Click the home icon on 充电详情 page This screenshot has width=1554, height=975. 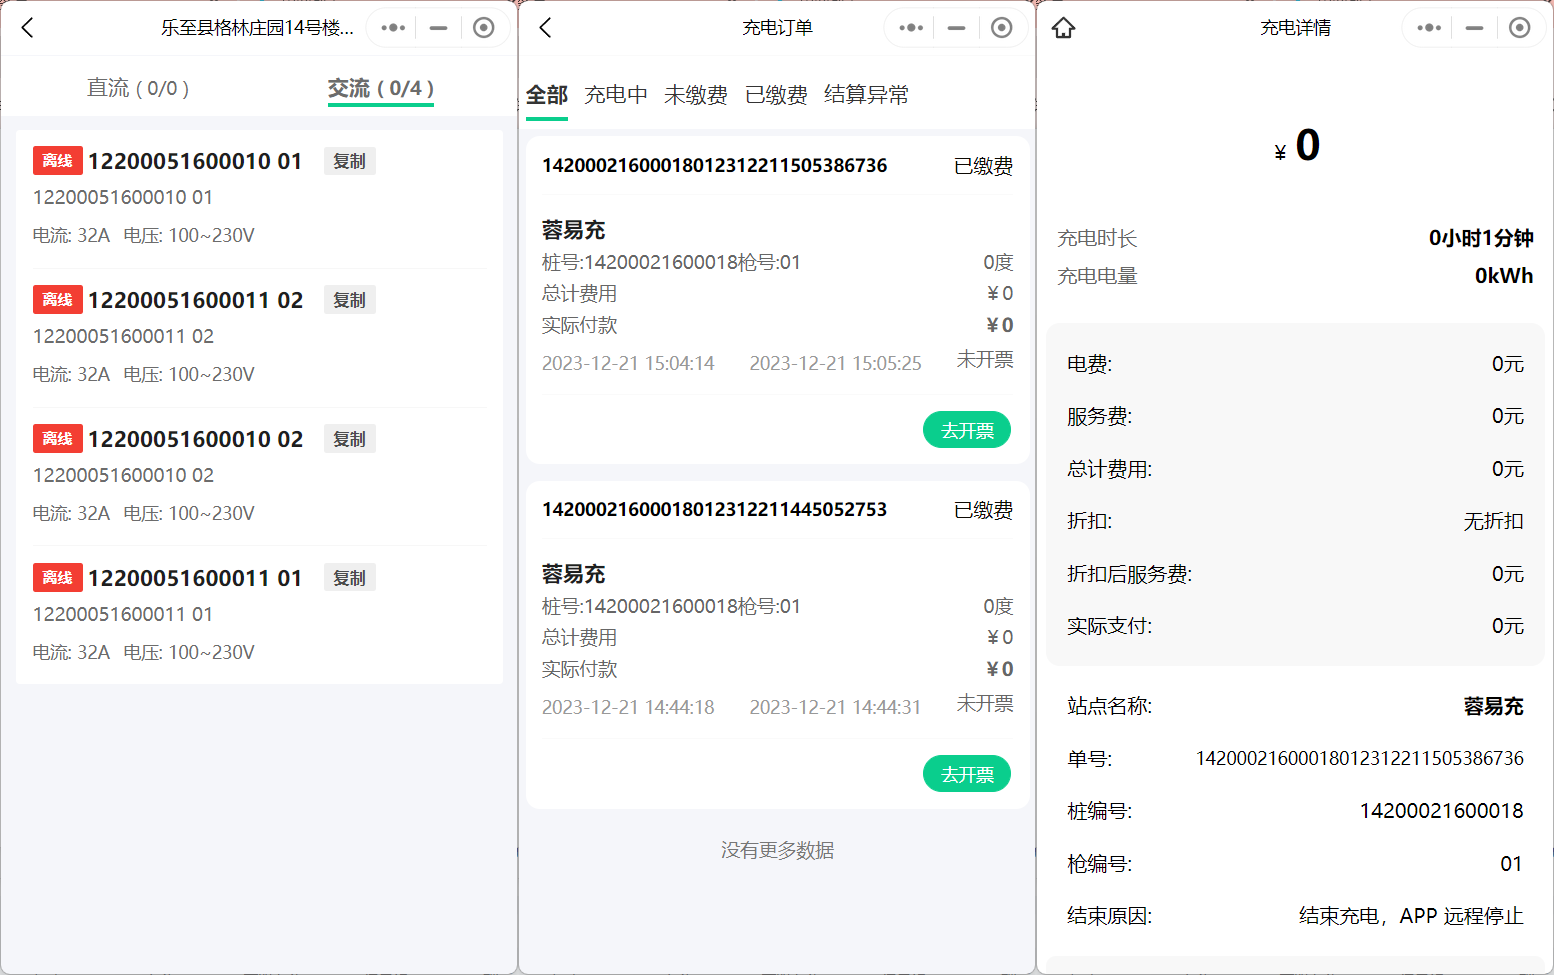tap(1063, 28)
